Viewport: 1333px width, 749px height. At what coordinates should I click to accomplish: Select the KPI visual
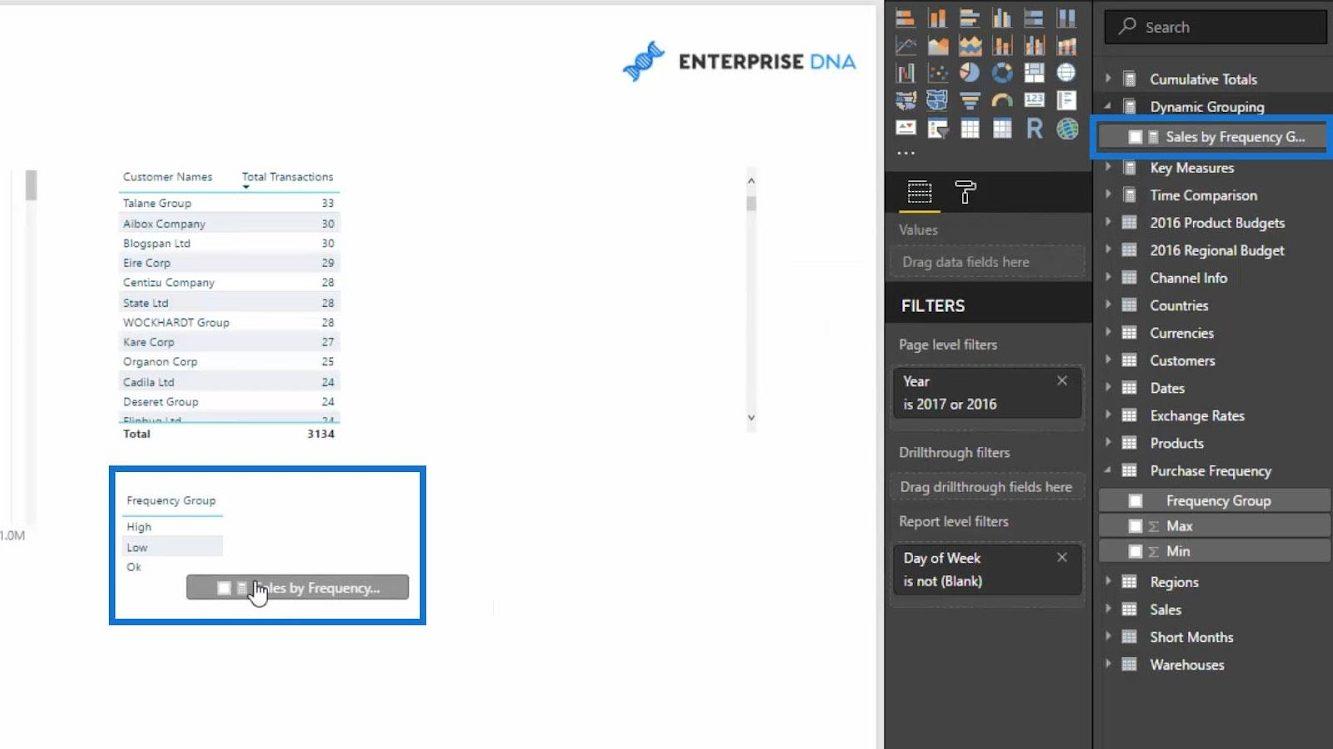pos(905,128)
